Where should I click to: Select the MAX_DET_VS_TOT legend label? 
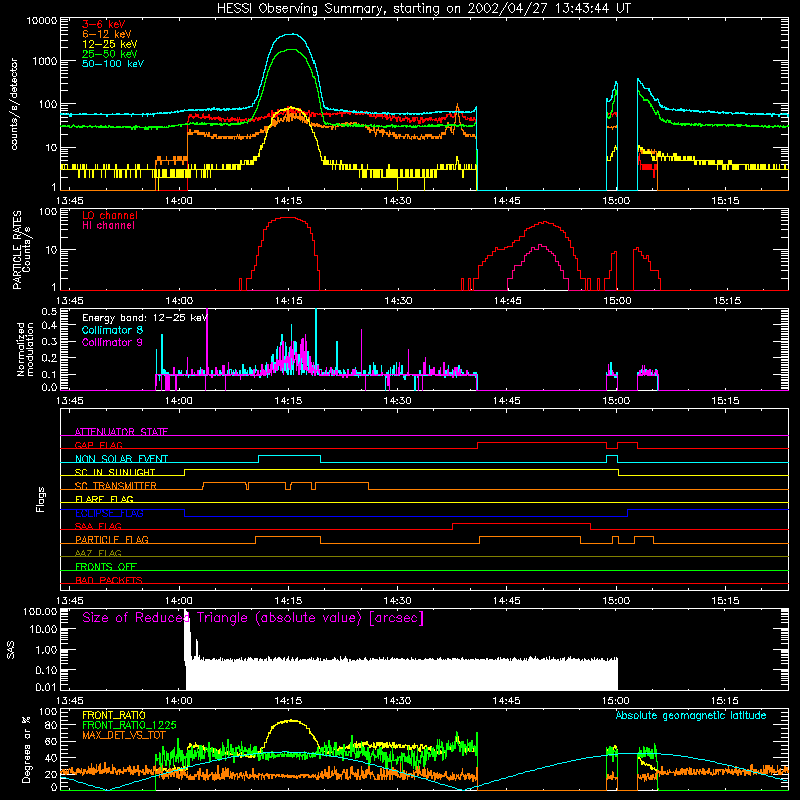[x=123, y=735]
